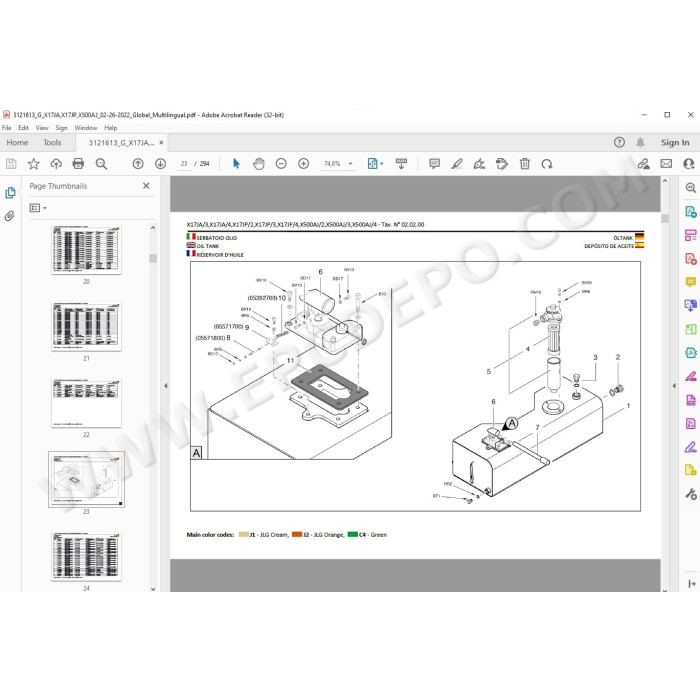Close the 3121613_G_X17JA document tab

(161, 142)
